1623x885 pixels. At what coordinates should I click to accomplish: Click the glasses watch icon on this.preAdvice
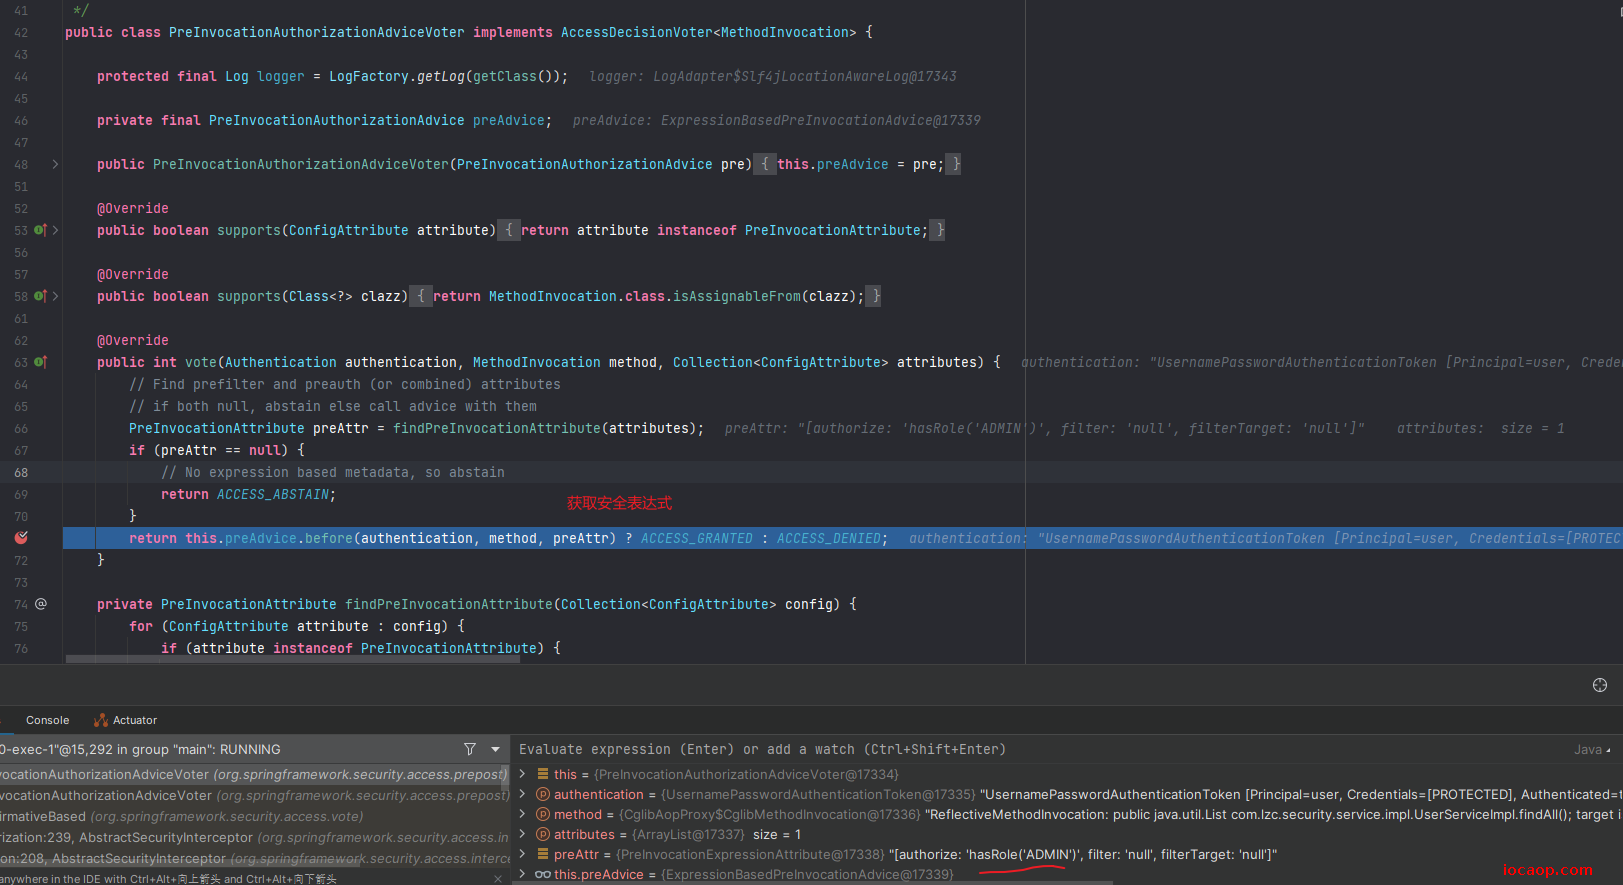tap(543, 874)
